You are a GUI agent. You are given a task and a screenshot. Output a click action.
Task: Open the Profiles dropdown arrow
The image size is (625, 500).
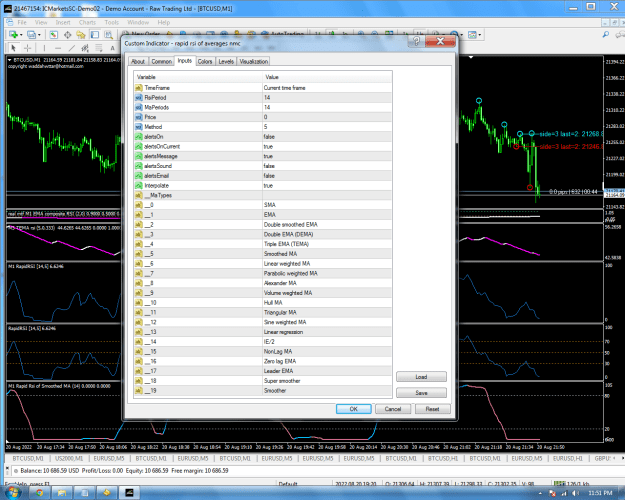click(39, 35)
